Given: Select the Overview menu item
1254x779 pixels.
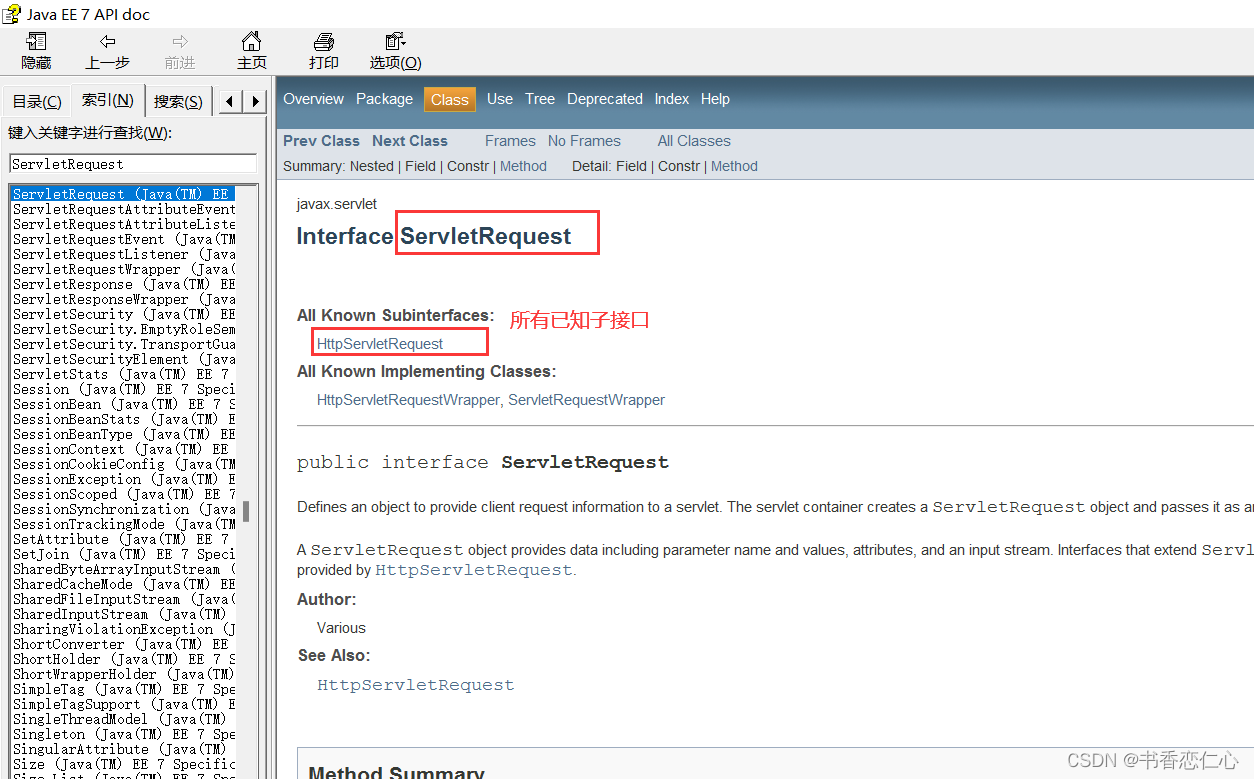Looking at the screenshot, I should [313, 98].
